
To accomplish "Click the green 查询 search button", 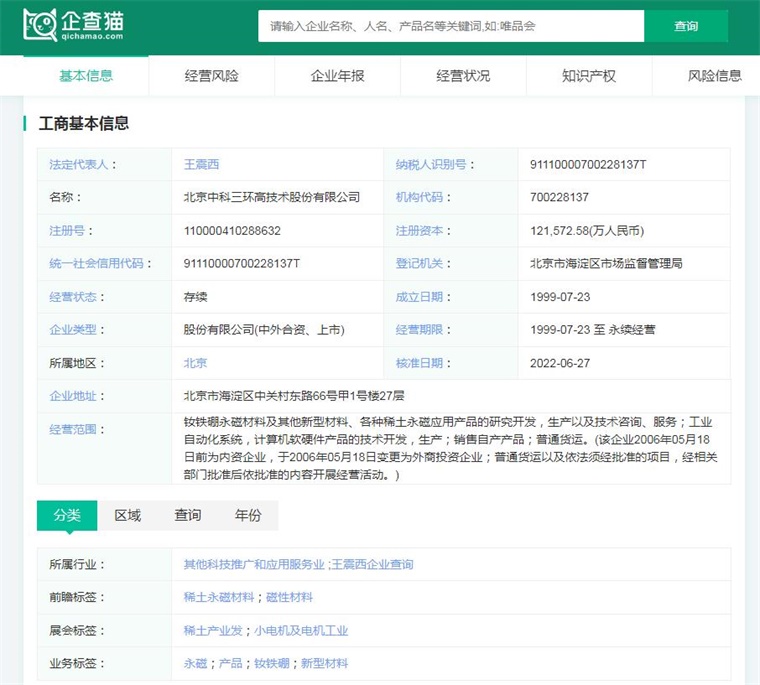I will coord(686,26).
